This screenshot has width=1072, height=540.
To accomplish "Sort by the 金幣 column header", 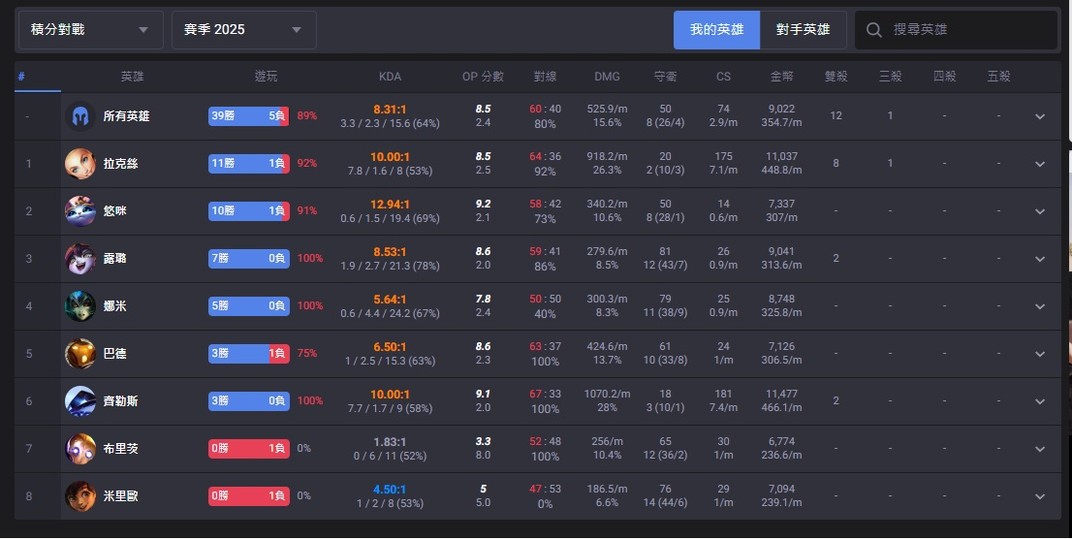I will point(782,77).
